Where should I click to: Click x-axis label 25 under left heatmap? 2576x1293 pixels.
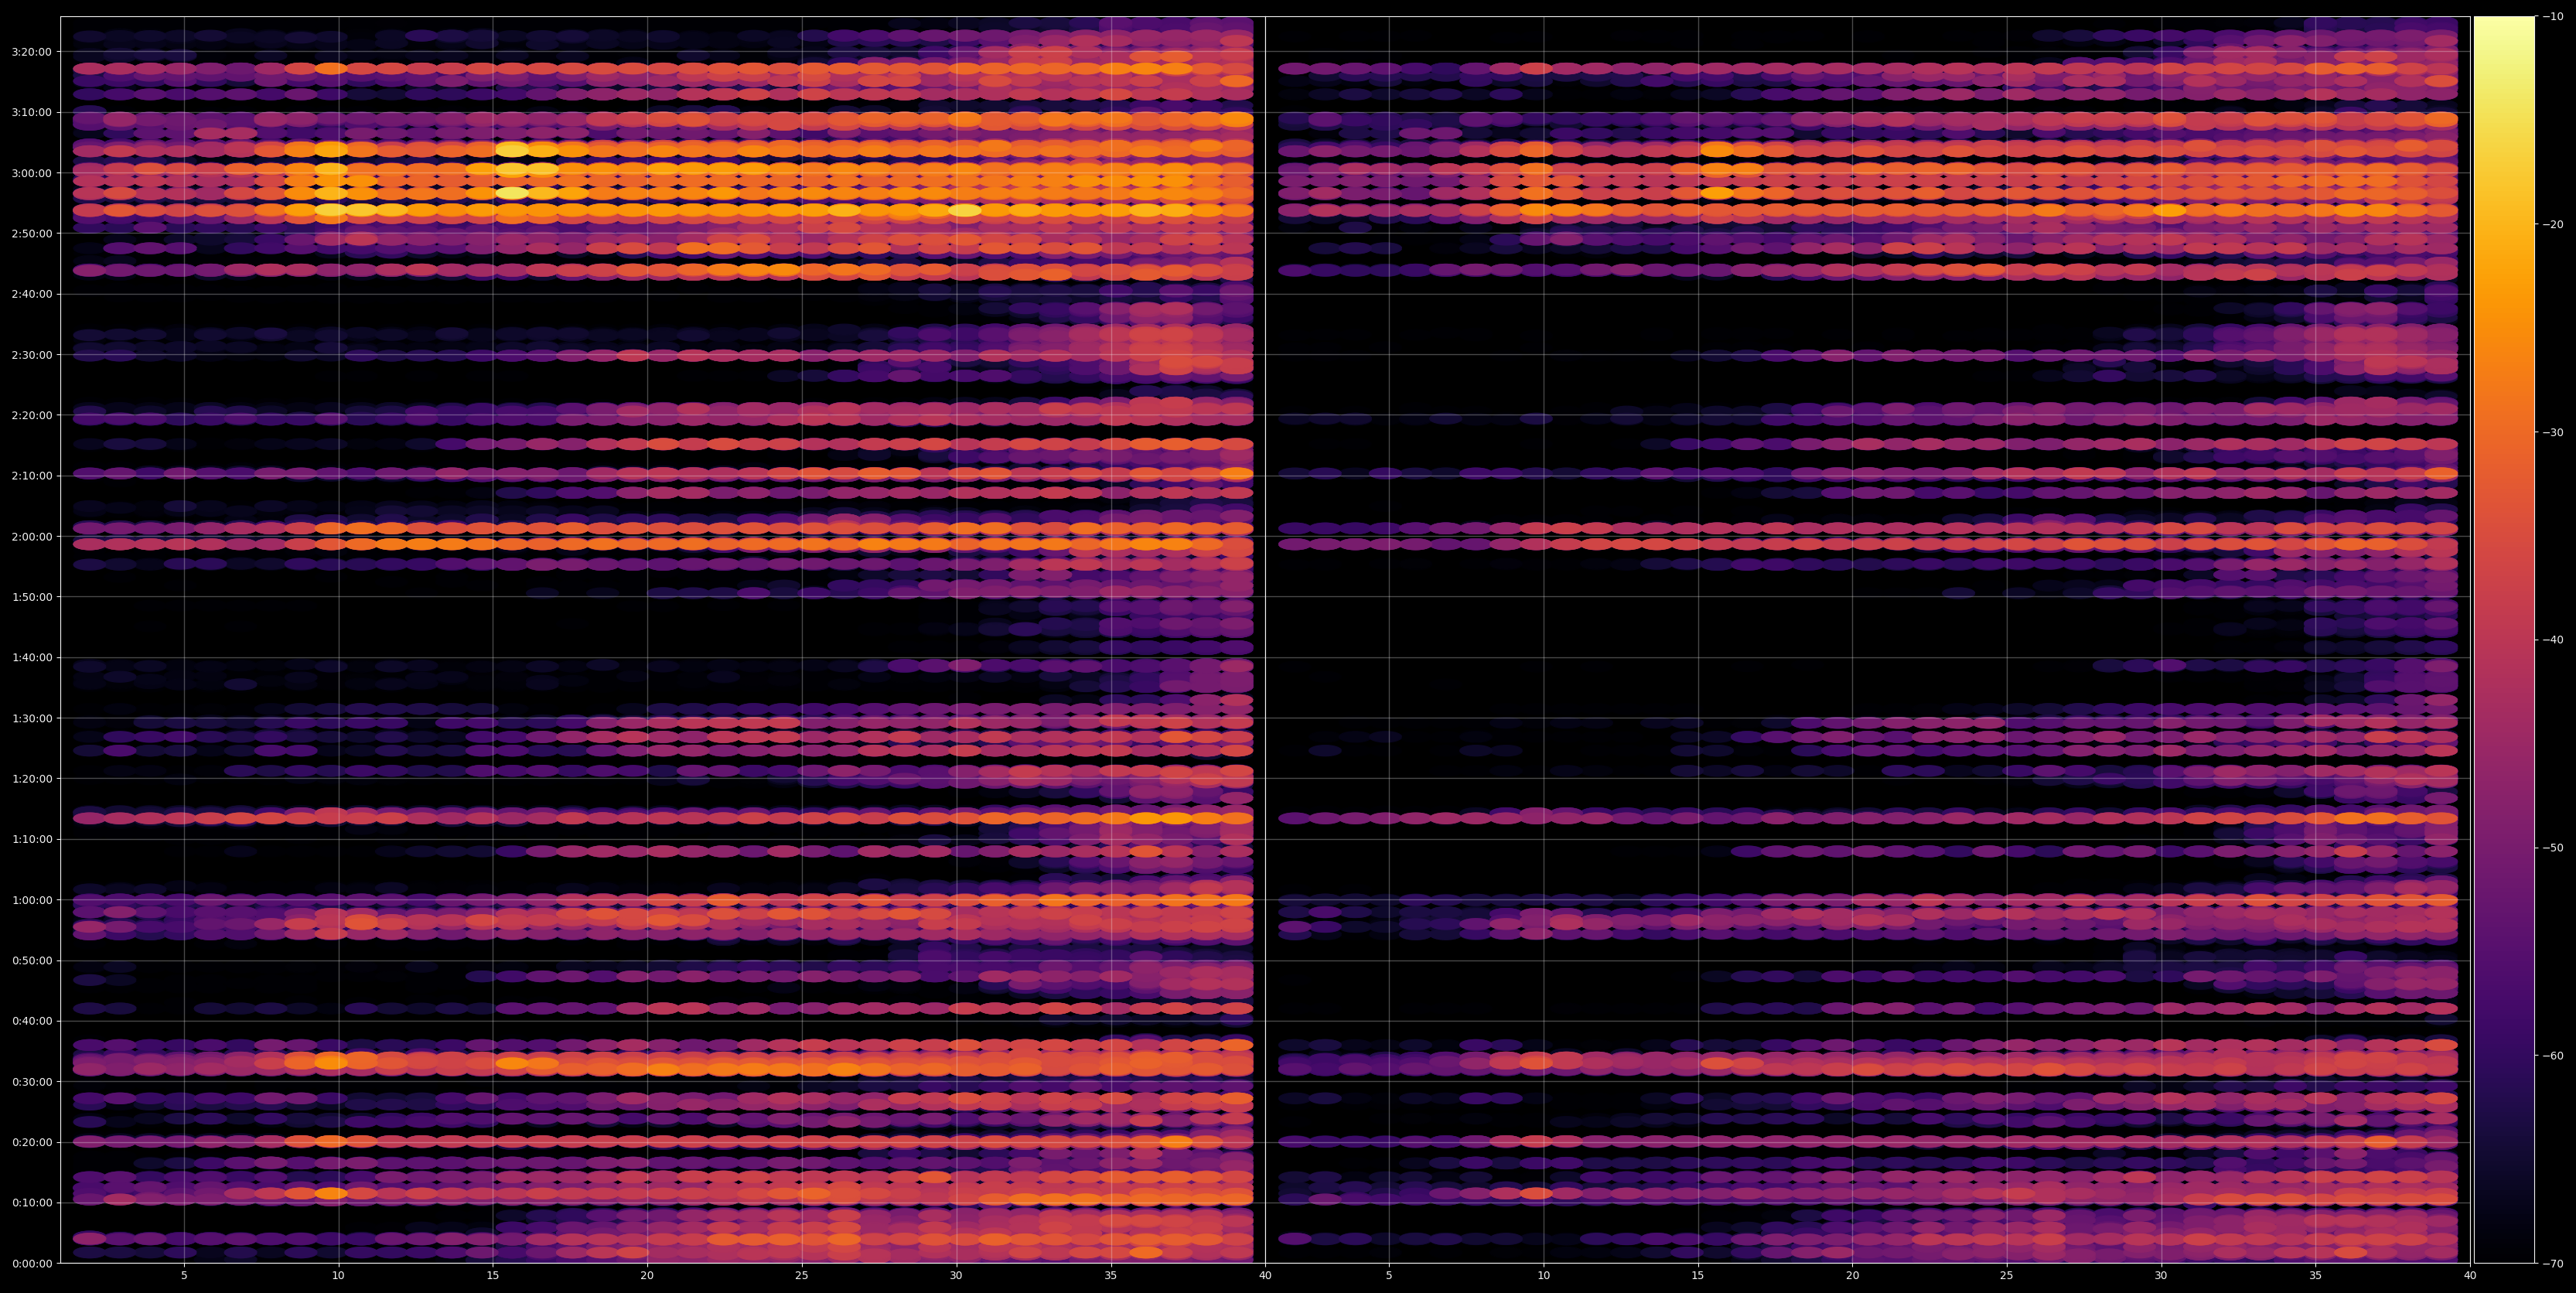coord(802,1276)
